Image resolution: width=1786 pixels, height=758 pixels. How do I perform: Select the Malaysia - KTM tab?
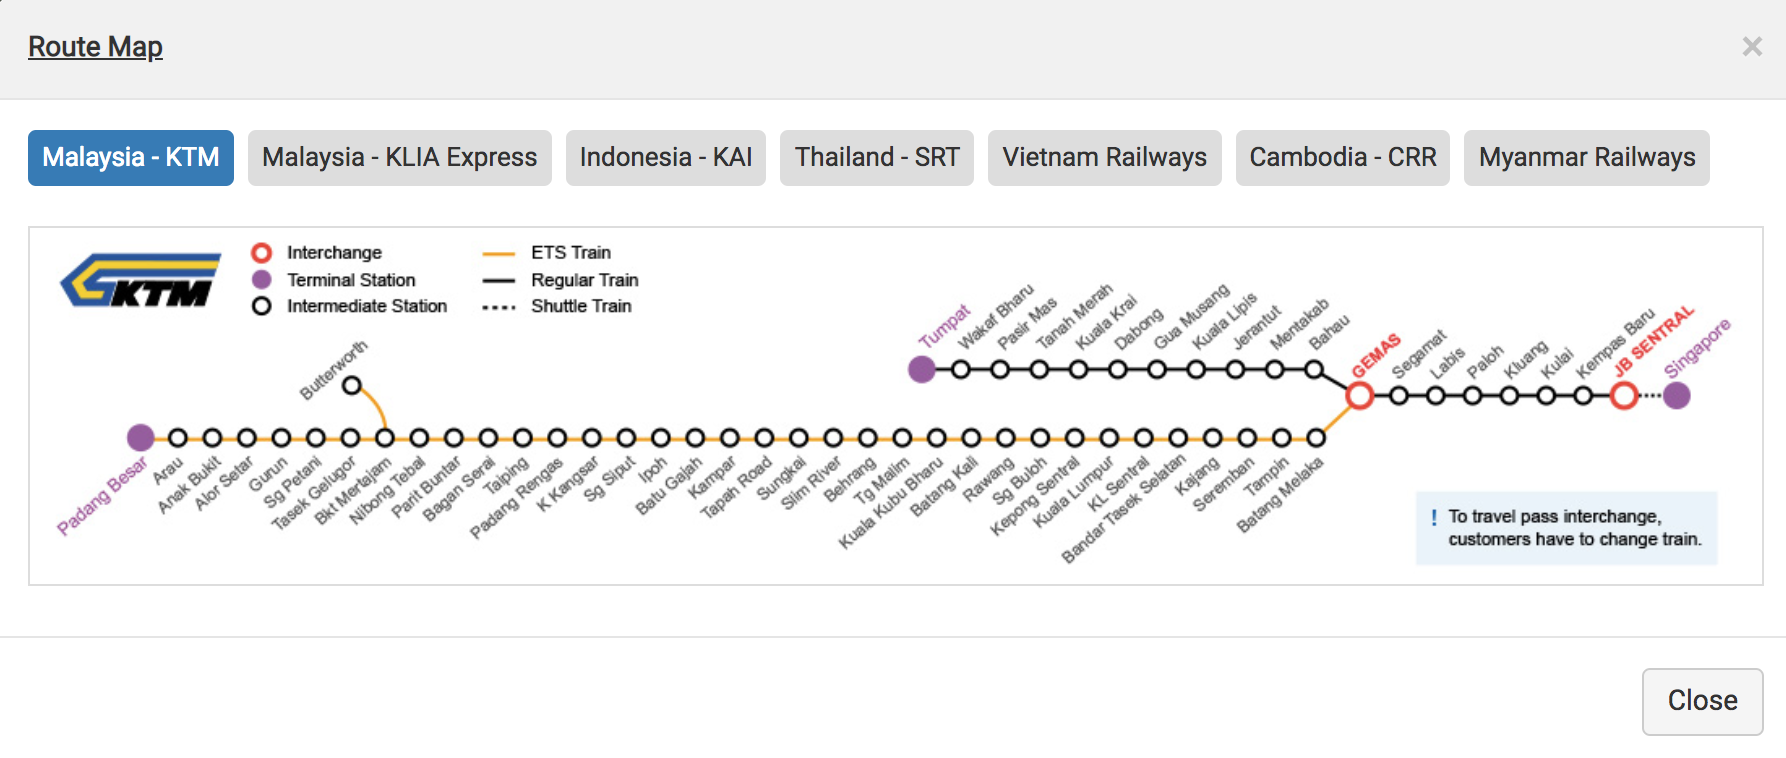131,158
